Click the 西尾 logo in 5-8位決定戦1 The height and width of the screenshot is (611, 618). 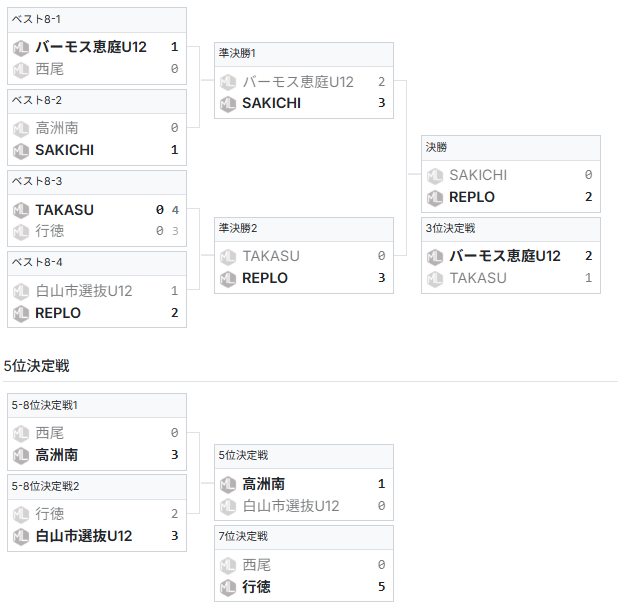(x=20, y=433)
